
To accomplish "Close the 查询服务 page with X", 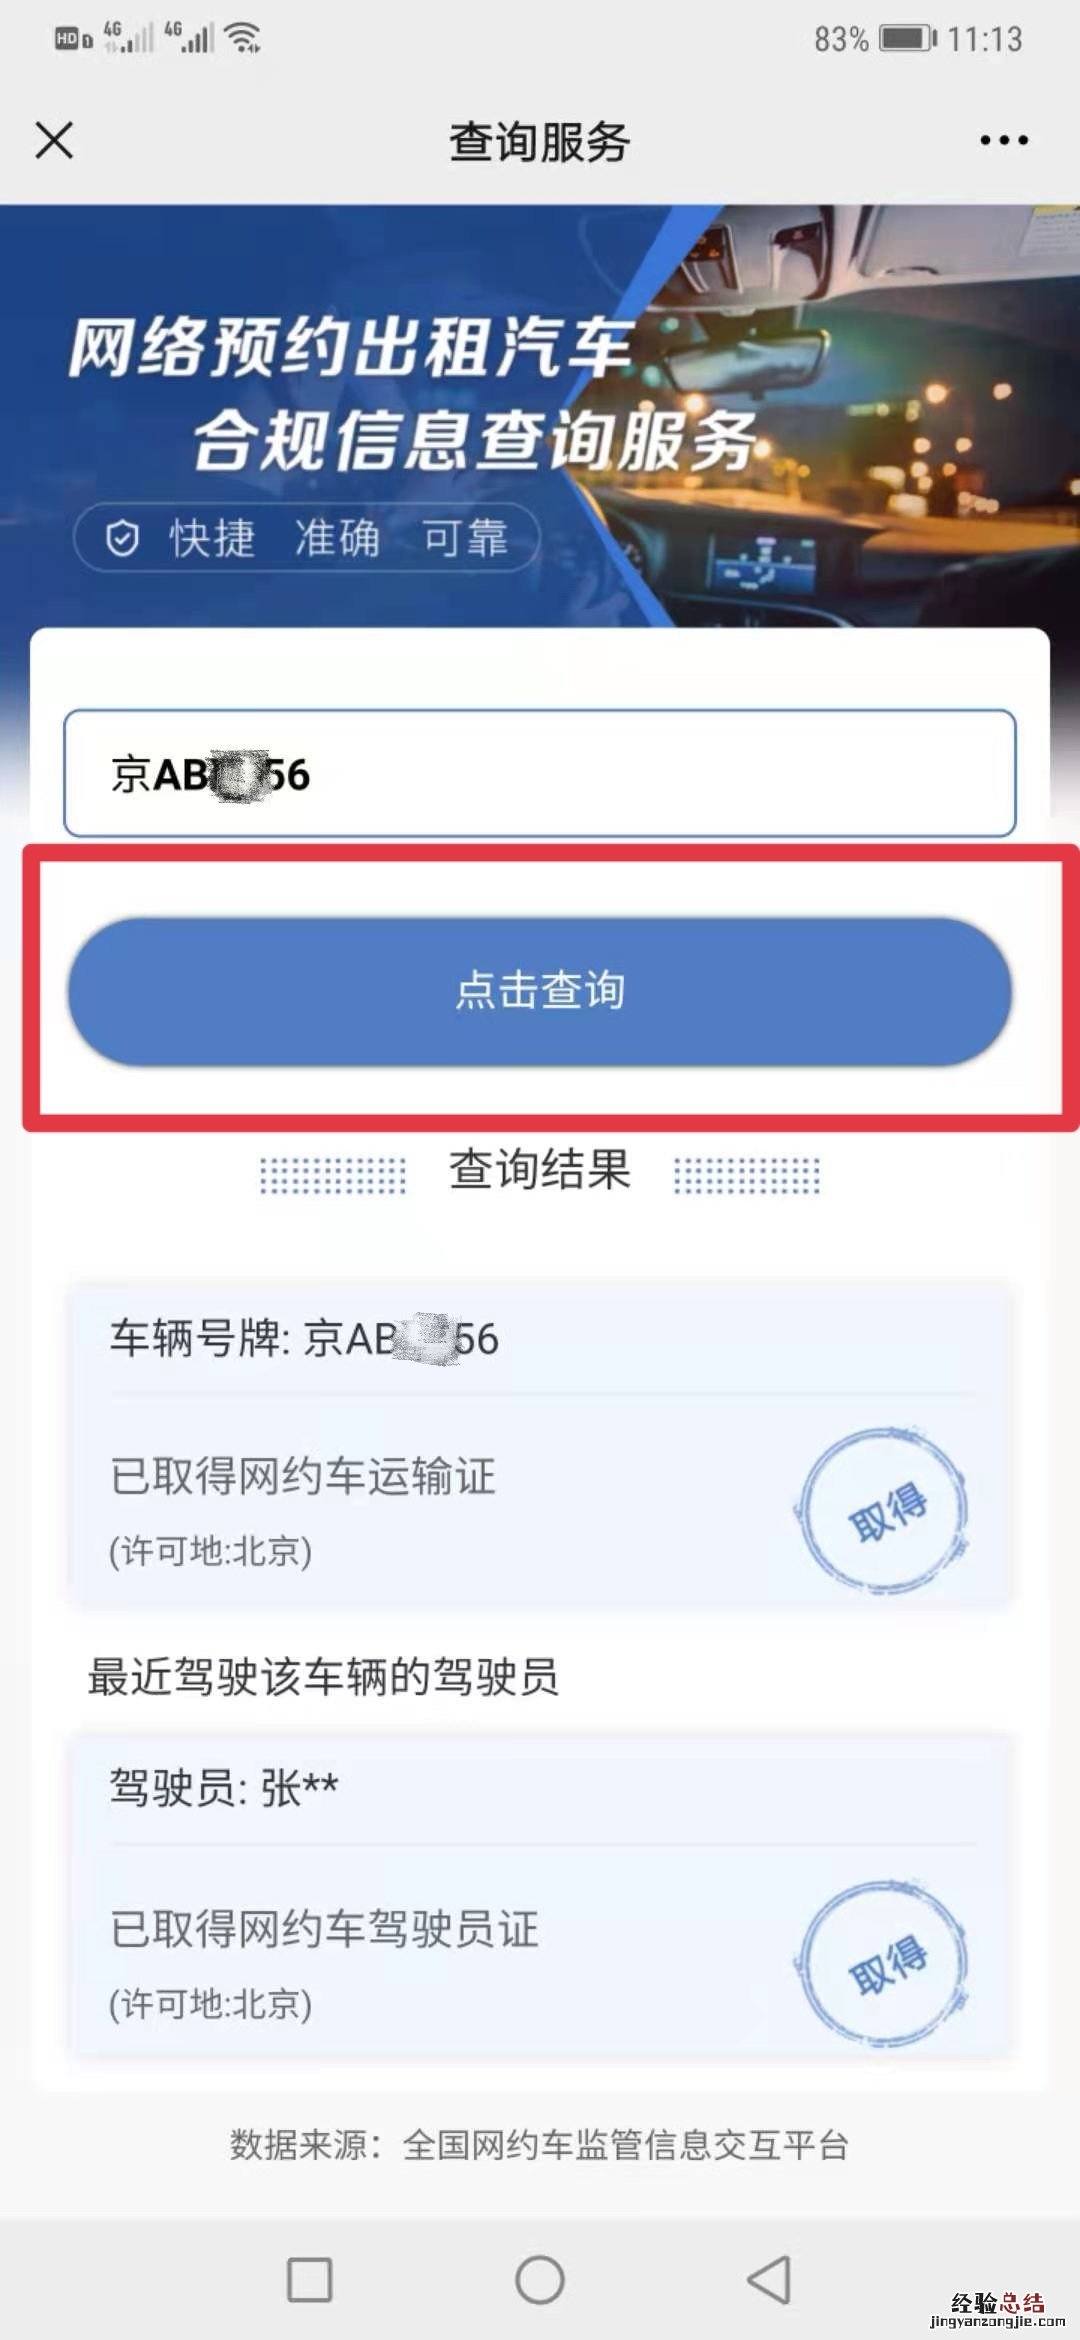I will tap(54, 140).
